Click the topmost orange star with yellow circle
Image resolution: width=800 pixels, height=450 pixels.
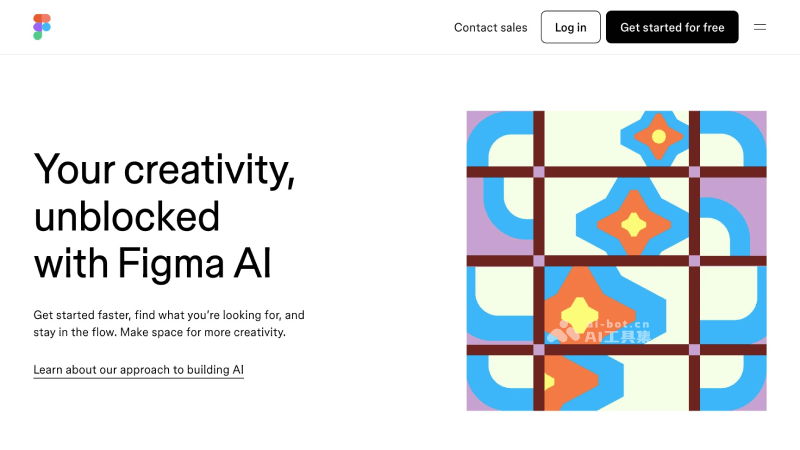pos(658,137)
